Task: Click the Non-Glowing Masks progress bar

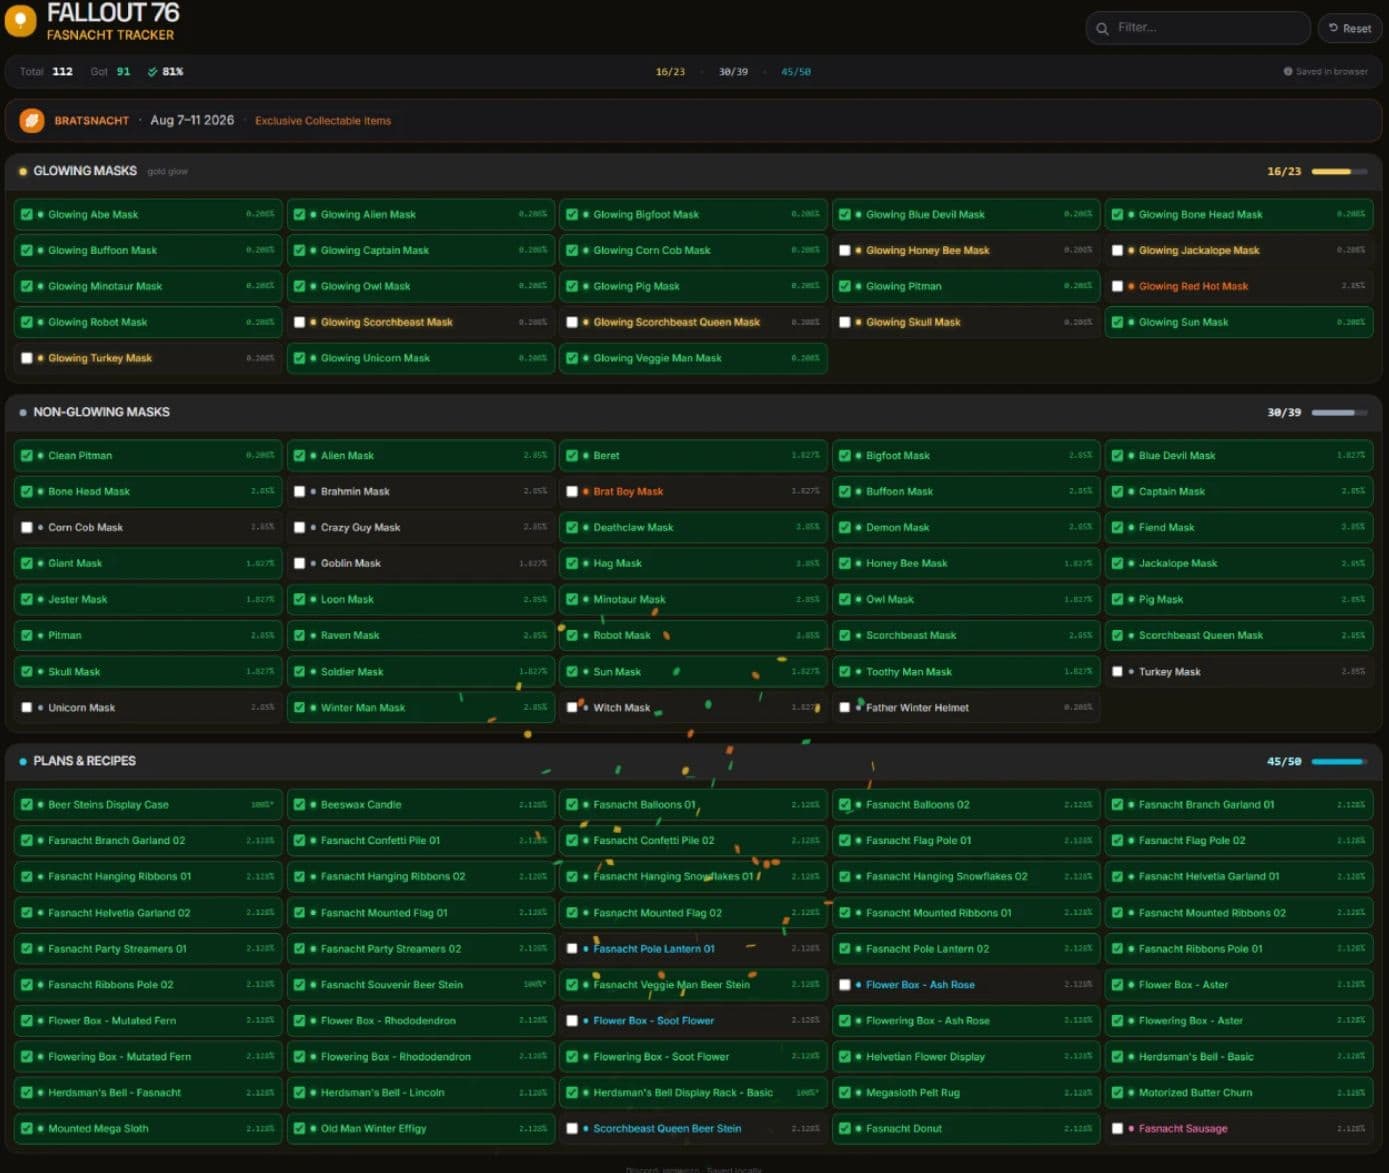Action: [1339, 413]
